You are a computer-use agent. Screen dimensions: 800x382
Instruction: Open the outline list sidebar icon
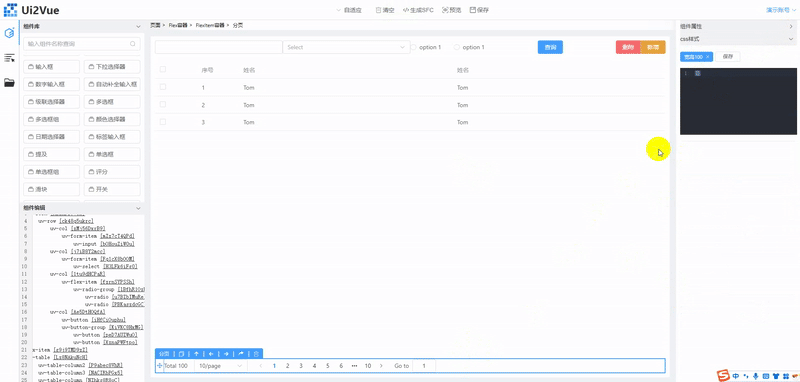click(9, 58)
